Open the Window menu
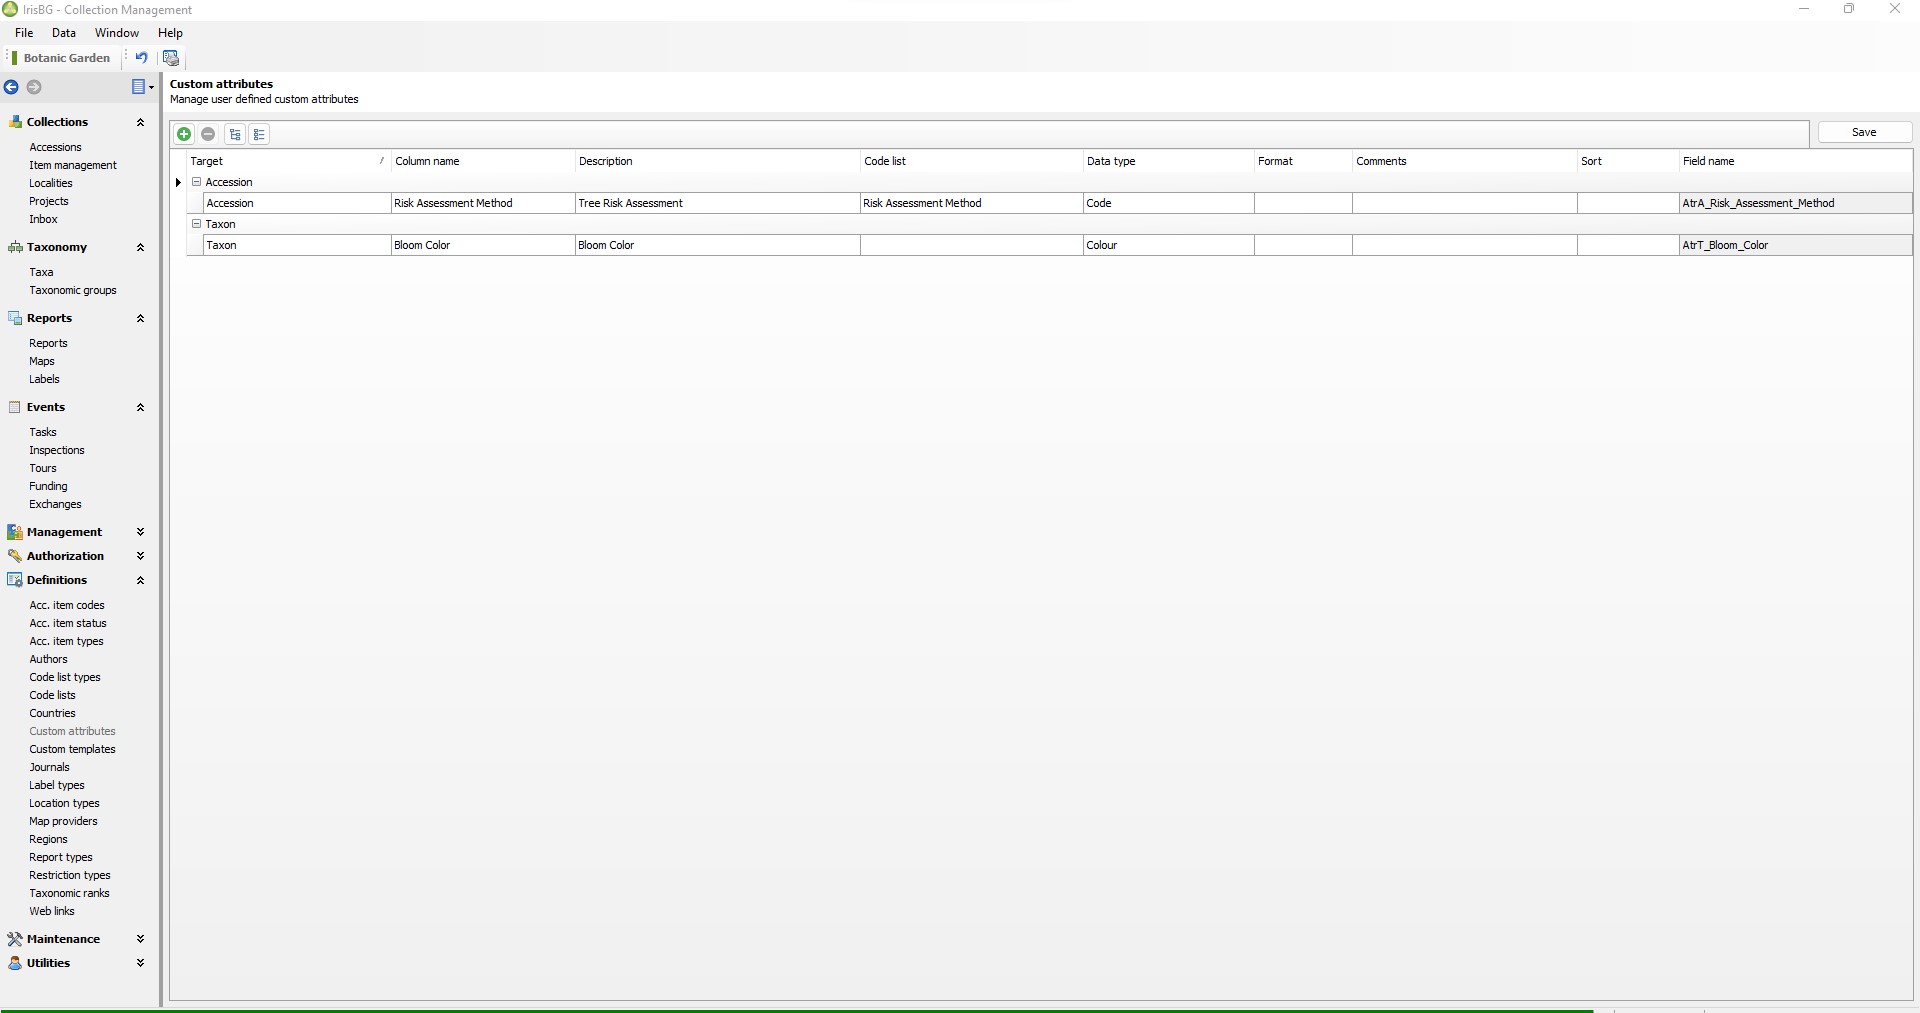1920x1013 pixels. [x=117, y=33]
